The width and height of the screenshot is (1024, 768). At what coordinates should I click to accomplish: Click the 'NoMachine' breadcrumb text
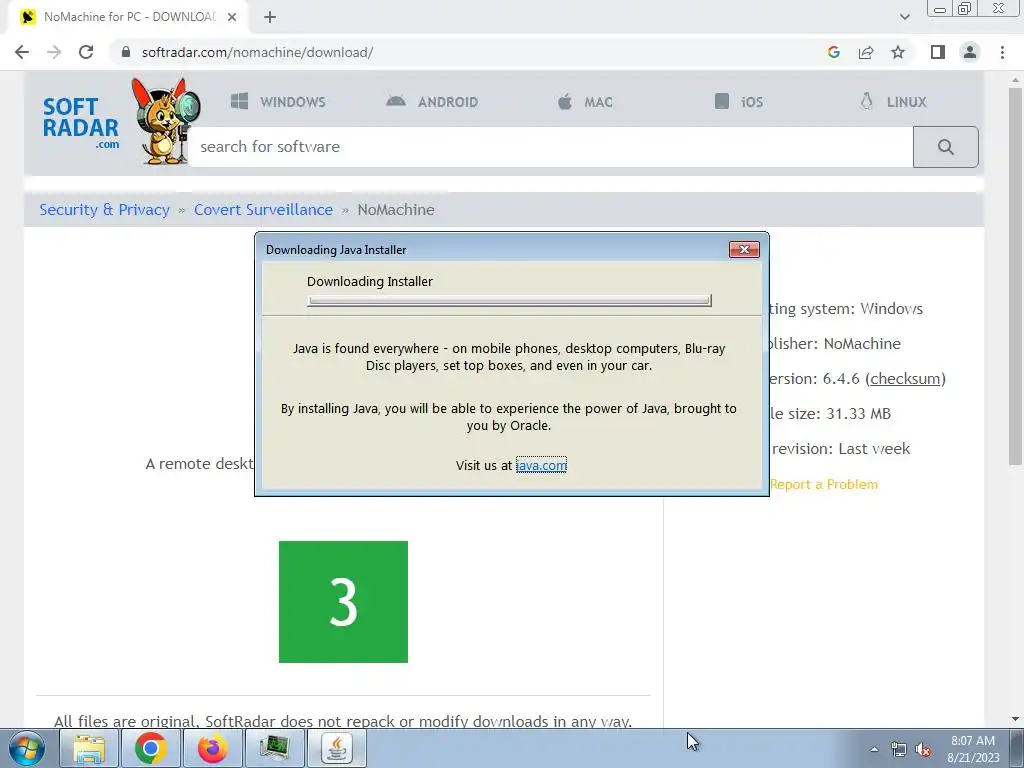pos(396,210)
